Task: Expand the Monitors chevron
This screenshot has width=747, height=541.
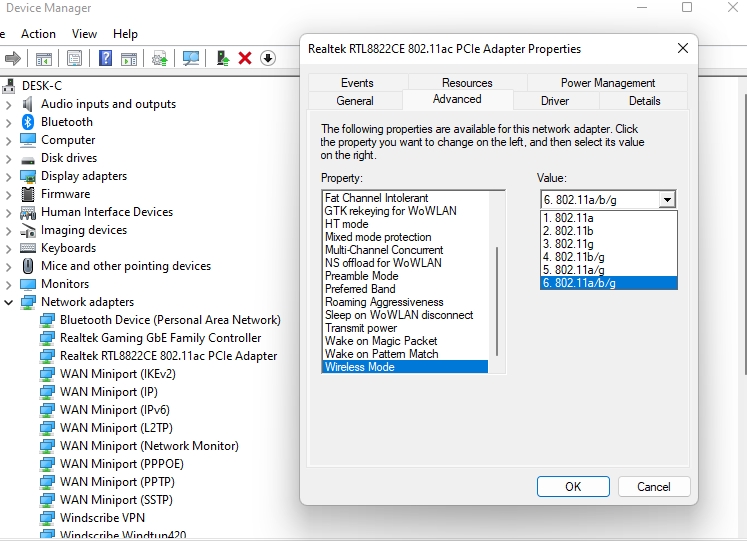Action: pyautogui.click(x=8, y=285)
